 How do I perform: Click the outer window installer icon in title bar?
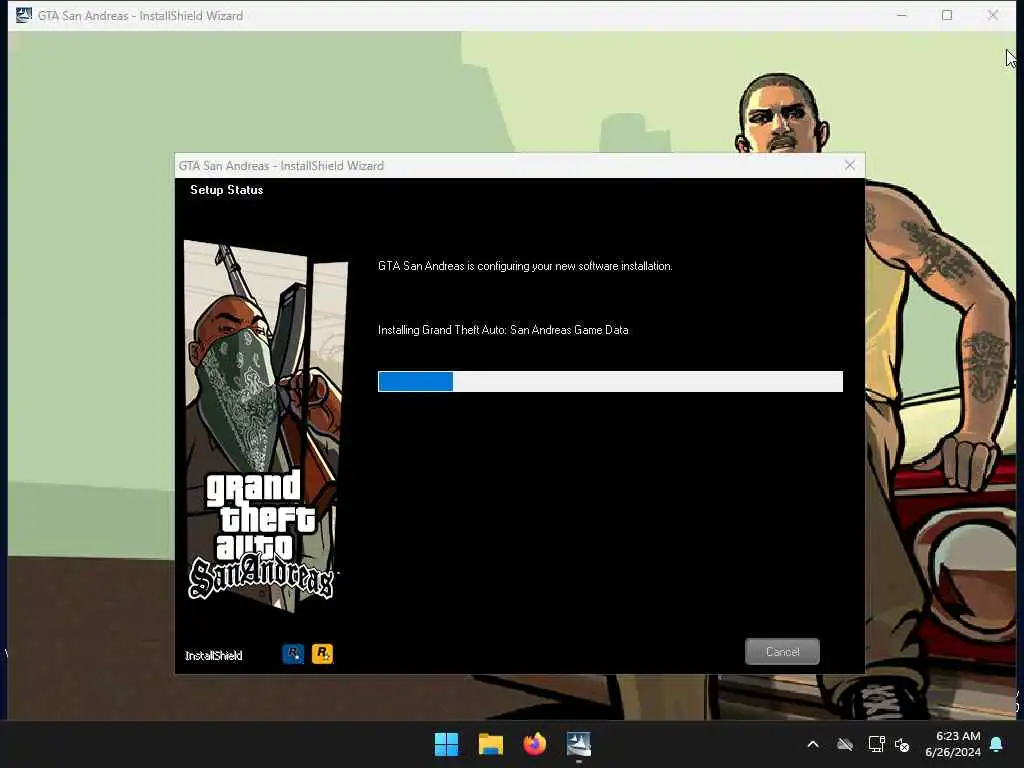(24, 15)
